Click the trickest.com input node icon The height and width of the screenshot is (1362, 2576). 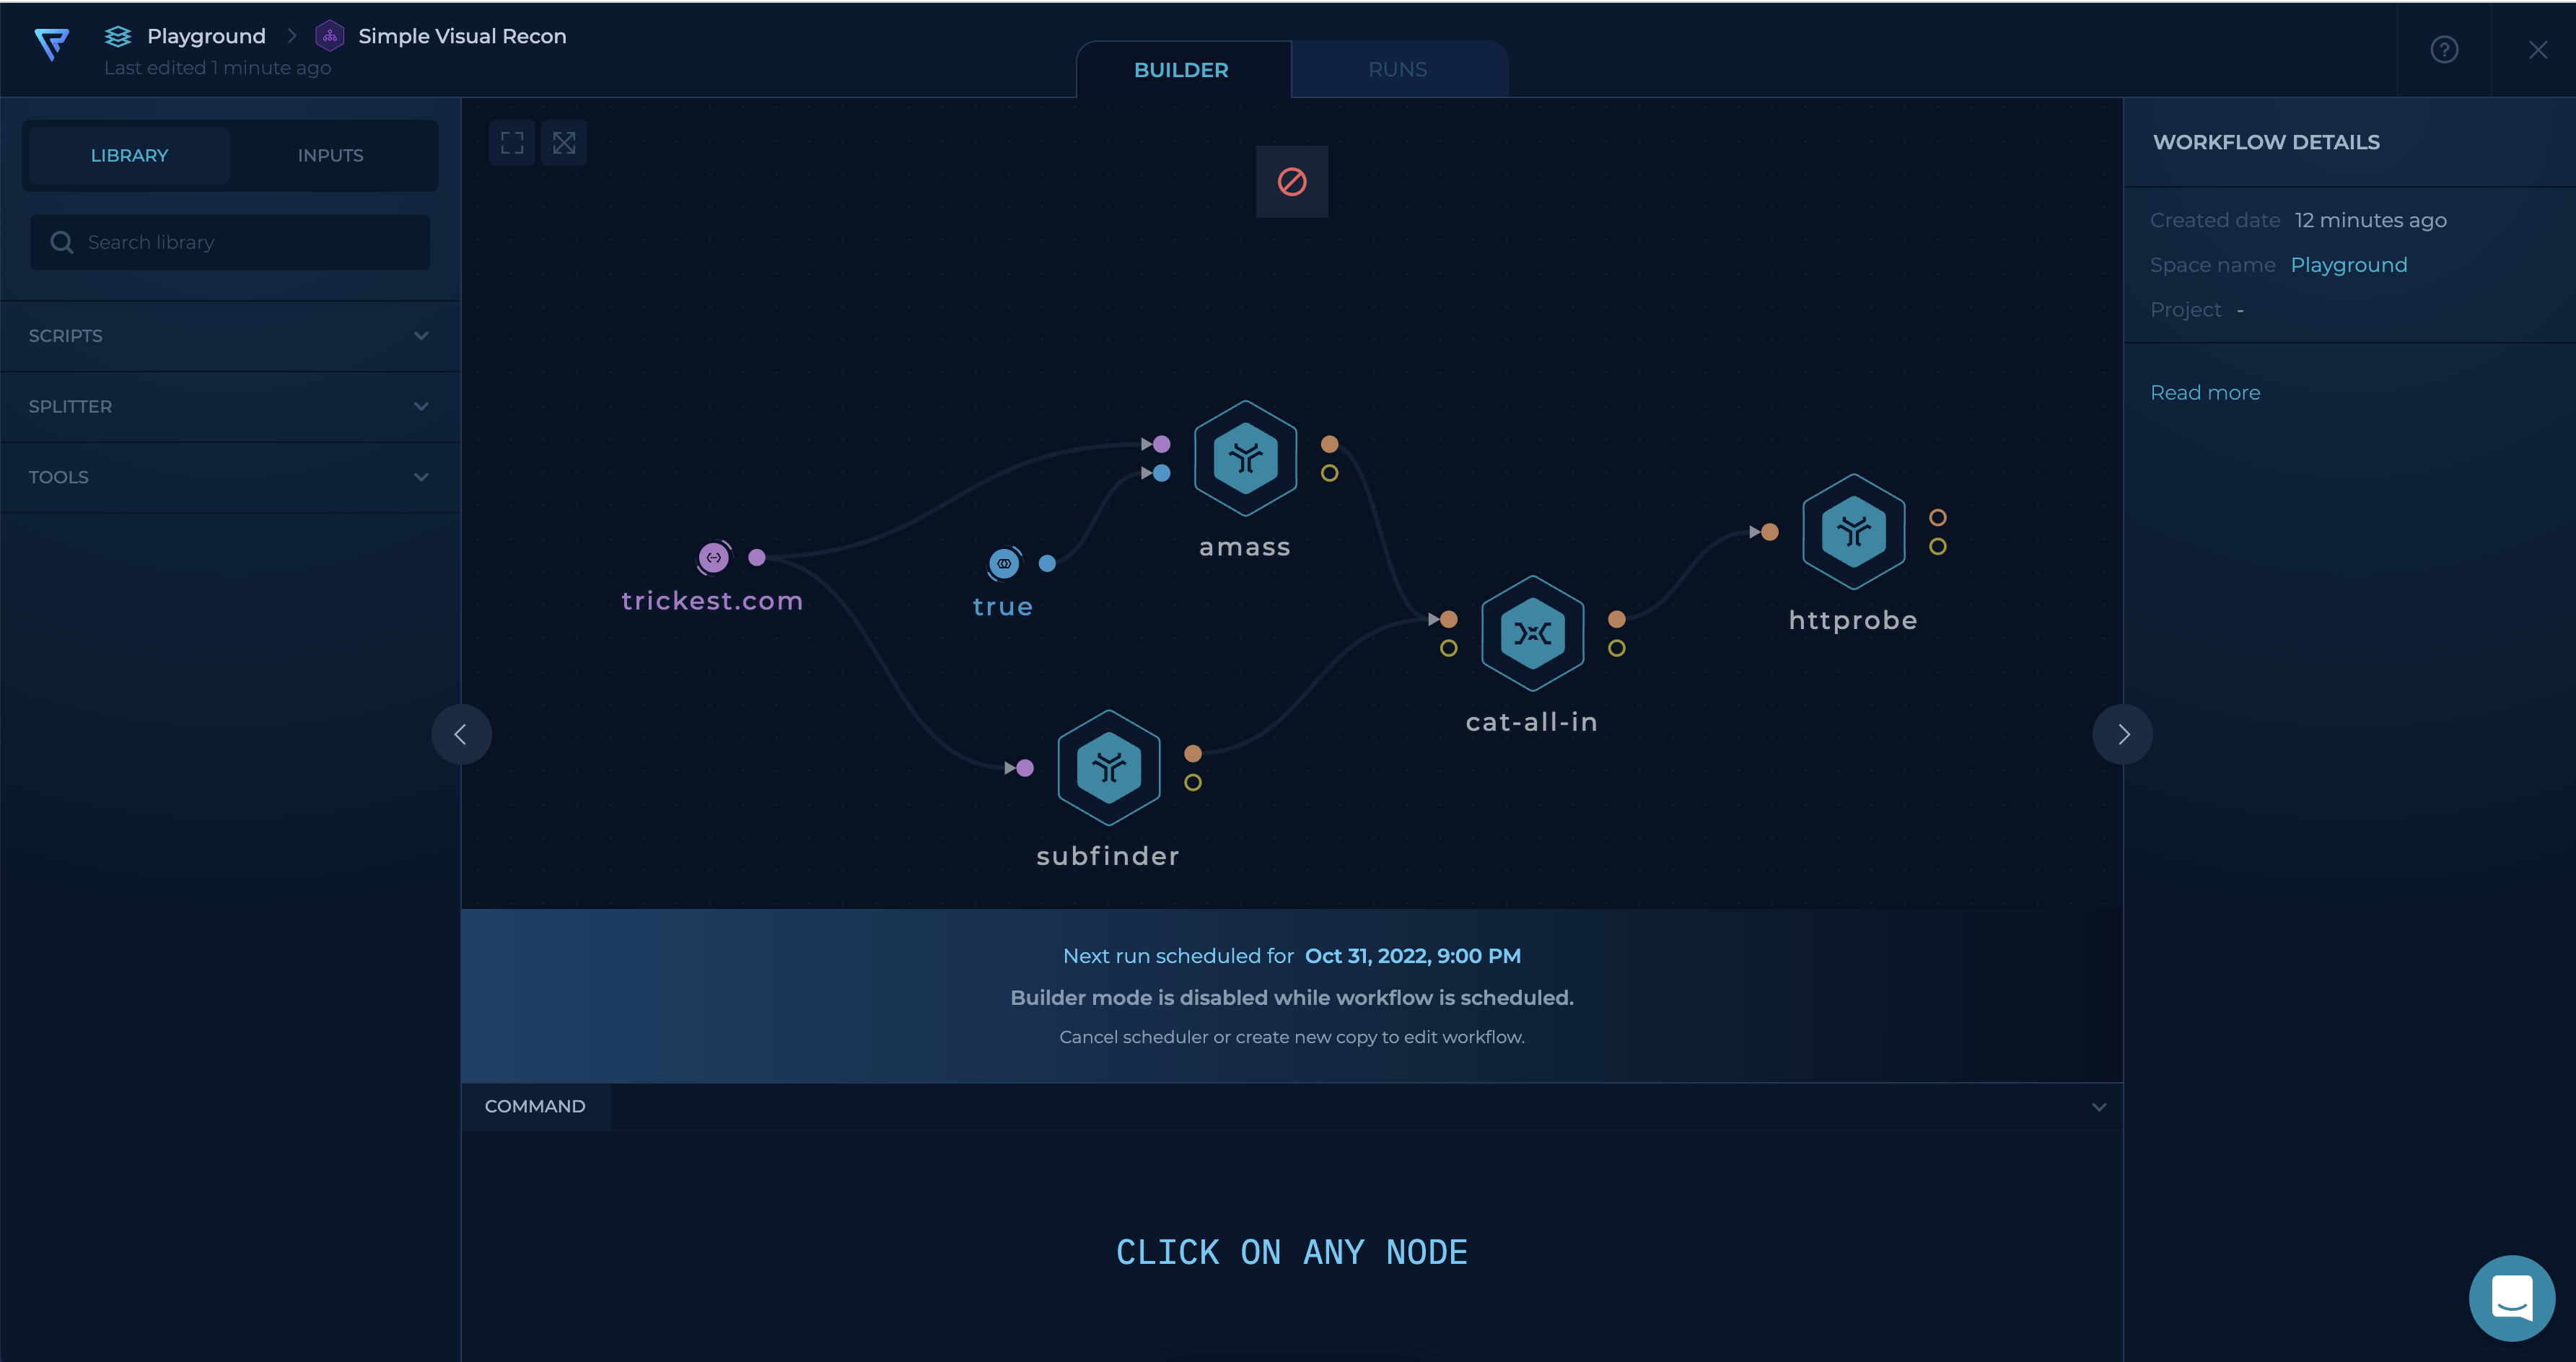[x=716, y=557]
